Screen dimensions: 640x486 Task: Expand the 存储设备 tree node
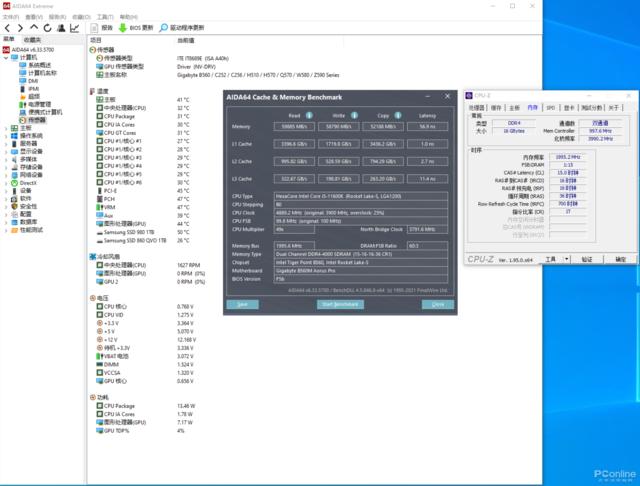point(6,167)
